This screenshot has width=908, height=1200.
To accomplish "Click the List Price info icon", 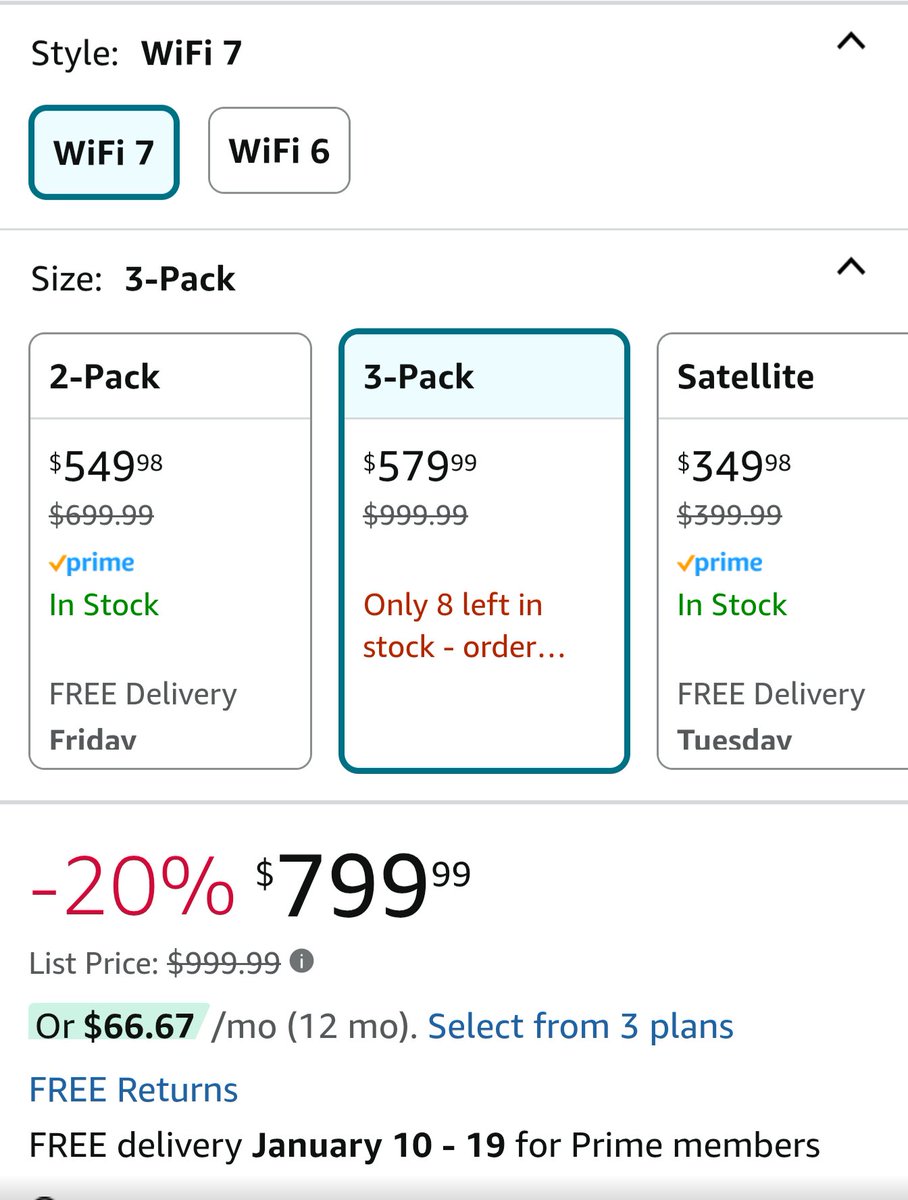I will (301, 962).
